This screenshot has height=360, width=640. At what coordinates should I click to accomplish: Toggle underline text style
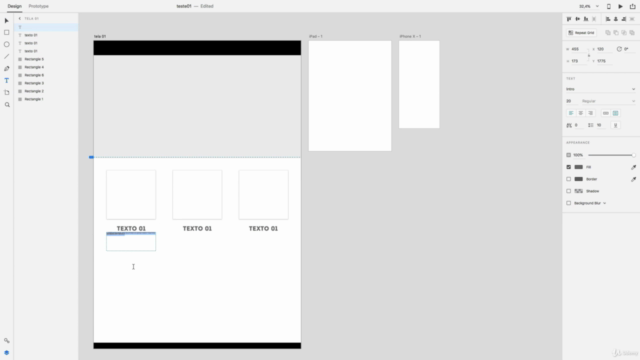(616, 125)
